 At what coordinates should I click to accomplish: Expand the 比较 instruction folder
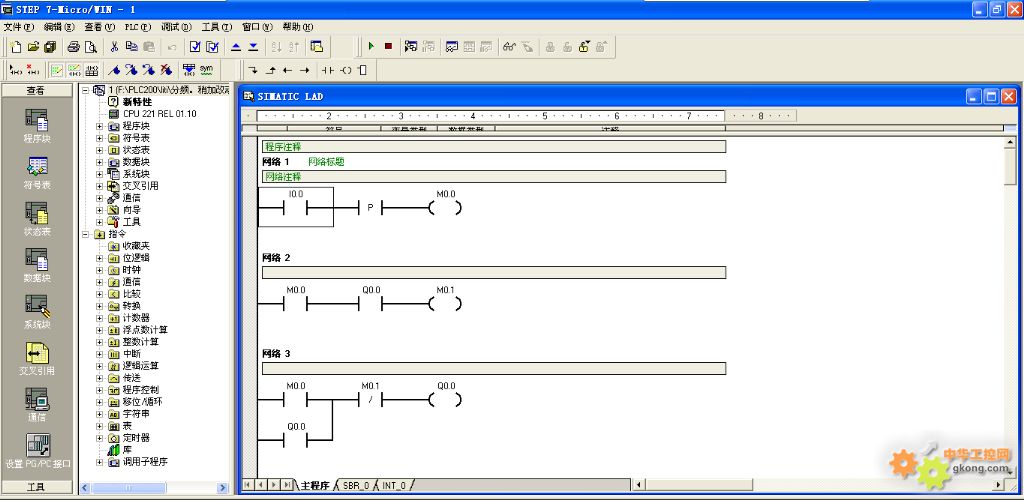coord(100,294)
